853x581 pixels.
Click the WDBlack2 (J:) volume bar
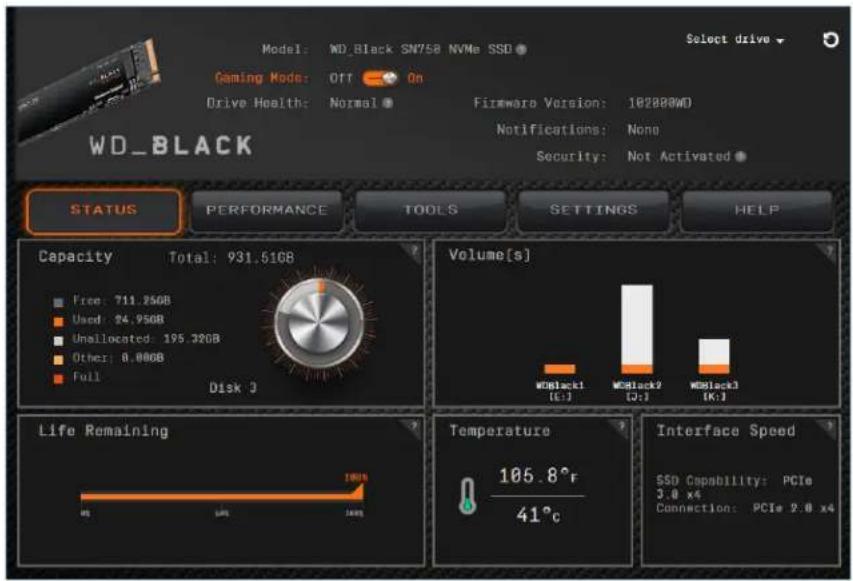click(x=637, y=329)
